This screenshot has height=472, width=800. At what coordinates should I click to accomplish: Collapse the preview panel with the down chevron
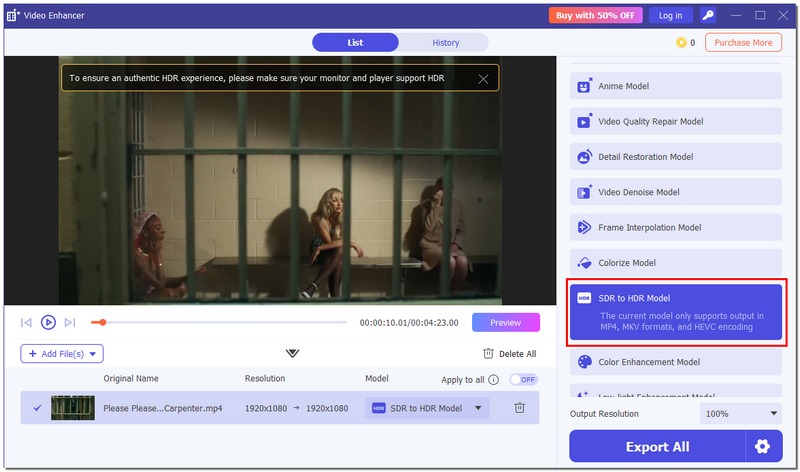point(292,353)
